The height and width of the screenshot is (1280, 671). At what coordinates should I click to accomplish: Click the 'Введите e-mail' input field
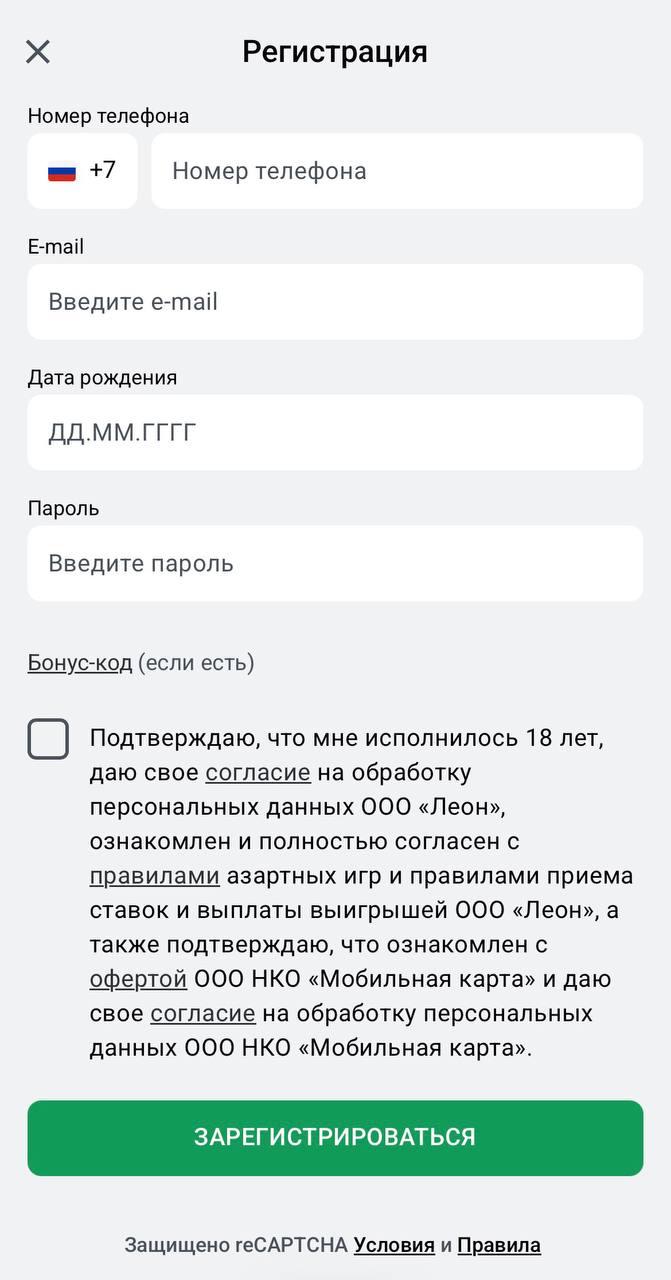335,302
